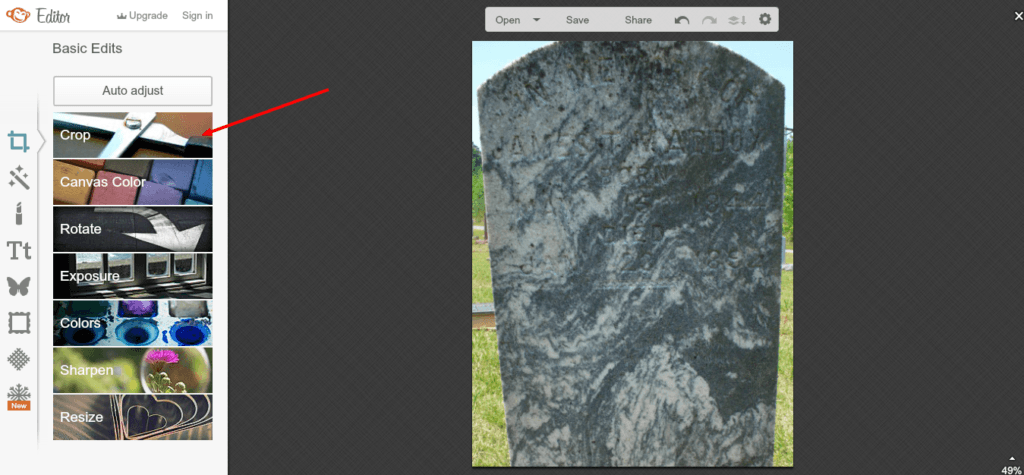Open the Text tool tab

pos(18,250)
